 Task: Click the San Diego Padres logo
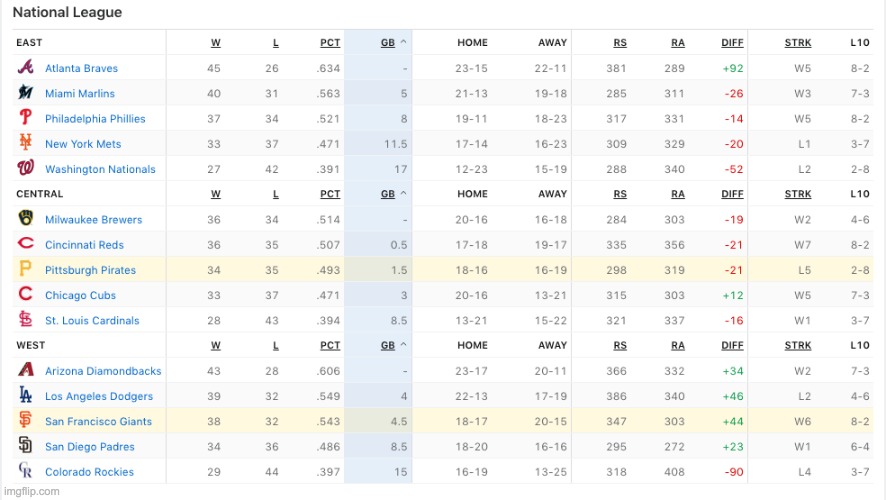[25, 445]
